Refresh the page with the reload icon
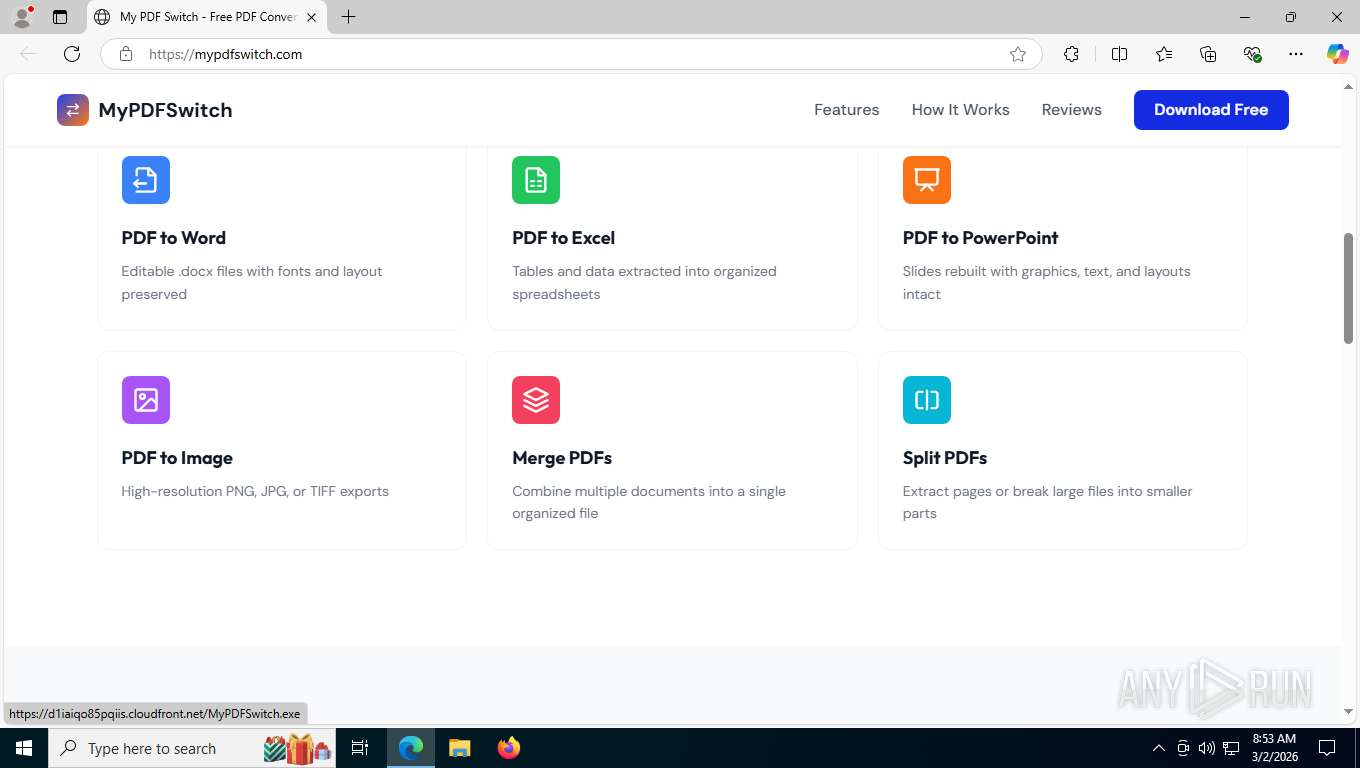Screen dimensions: 1360x768 pyautogui.click(x=72, y=54)
